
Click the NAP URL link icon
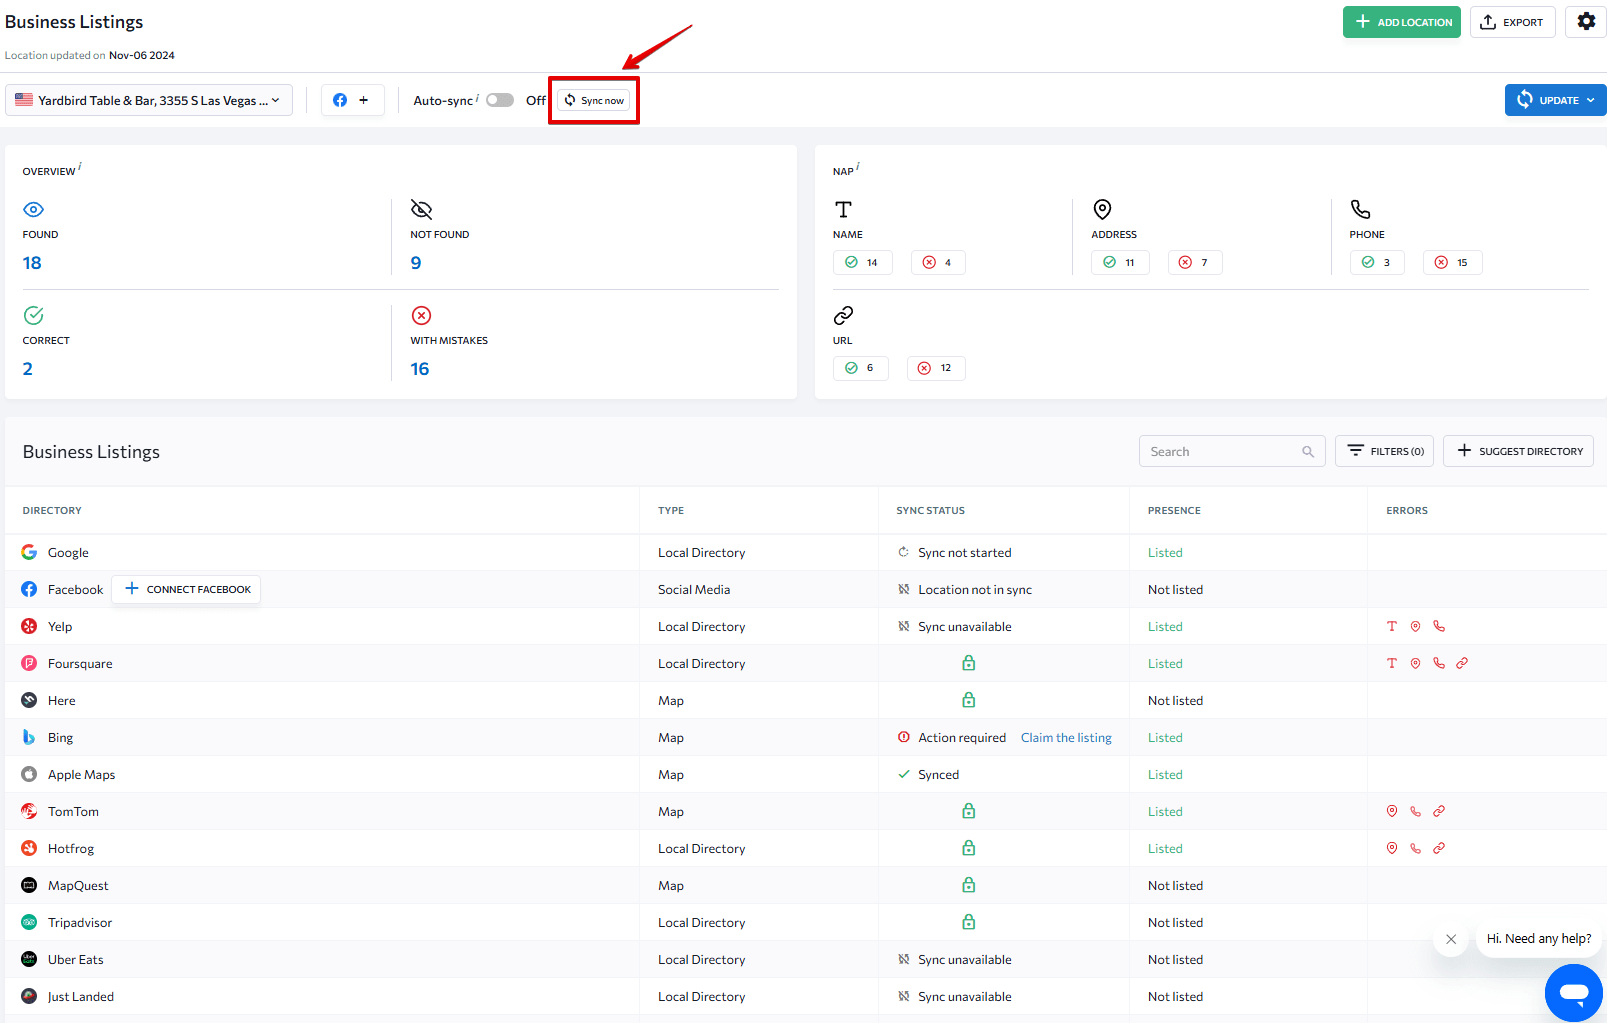(843, 315)
